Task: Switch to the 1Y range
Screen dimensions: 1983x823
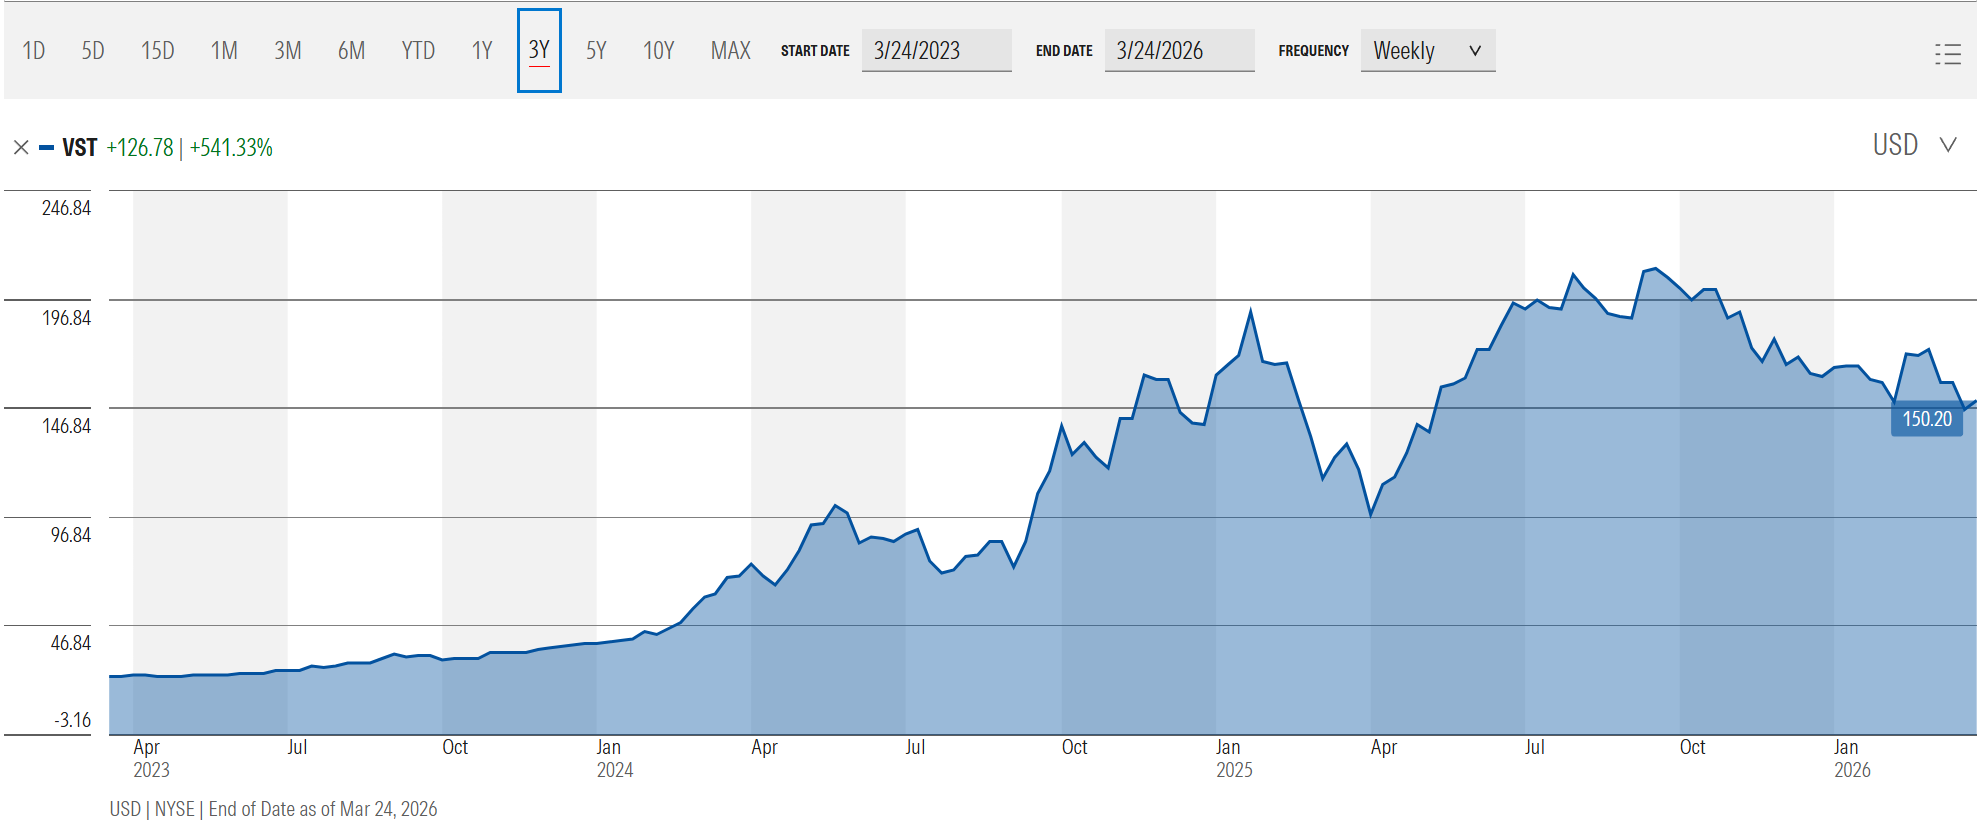Action: click(482, 51)
